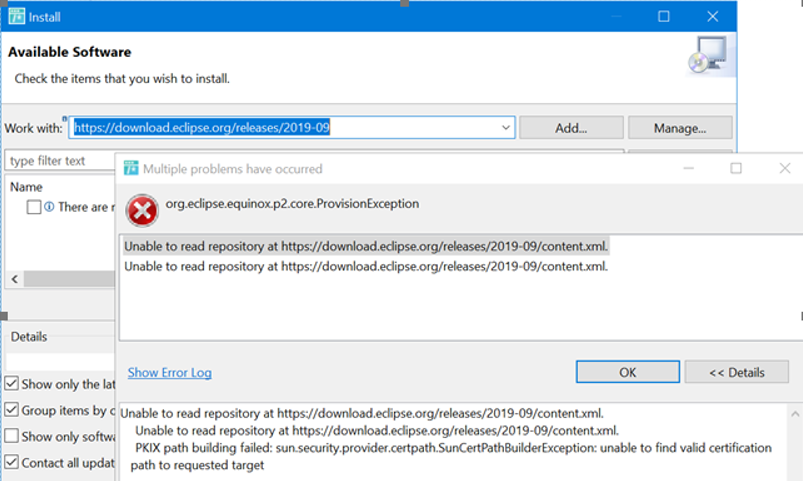
Task: Collapse the error details with '<< Details'
Action: tap(736, 372)
